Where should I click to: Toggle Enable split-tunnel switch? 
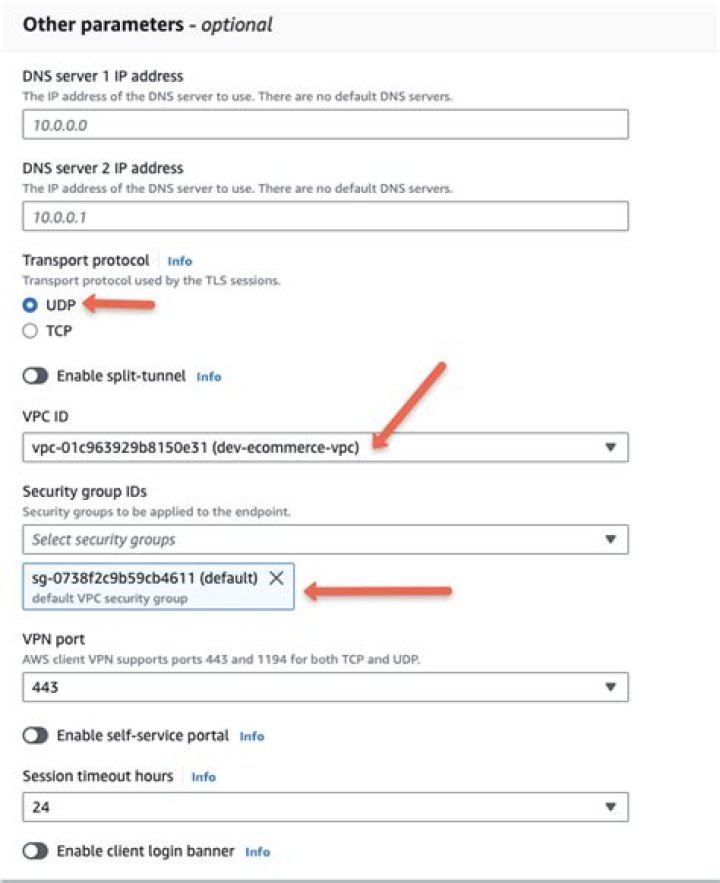click(x=35, y=376)
